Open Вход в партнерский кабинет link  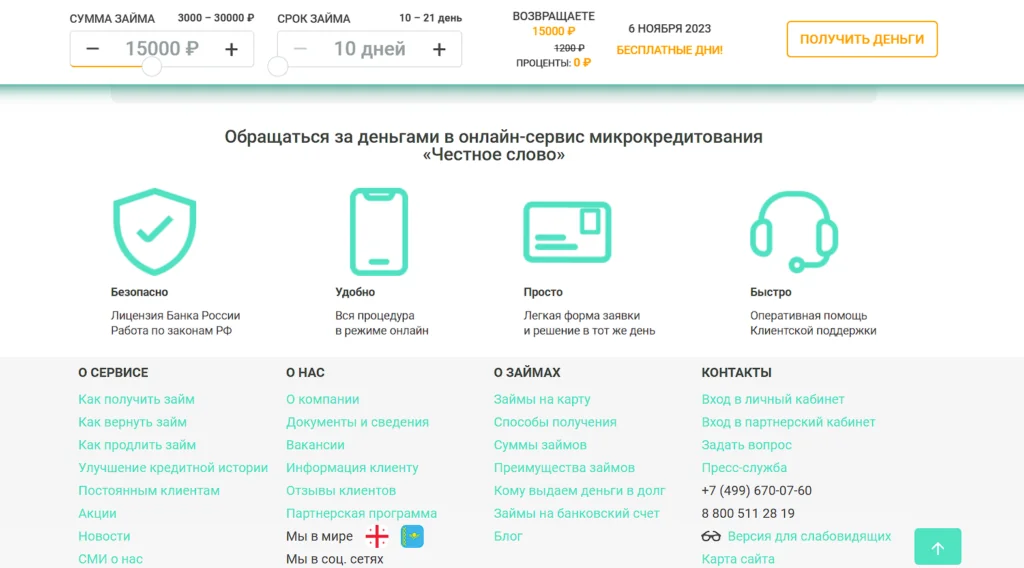point(788,422)
